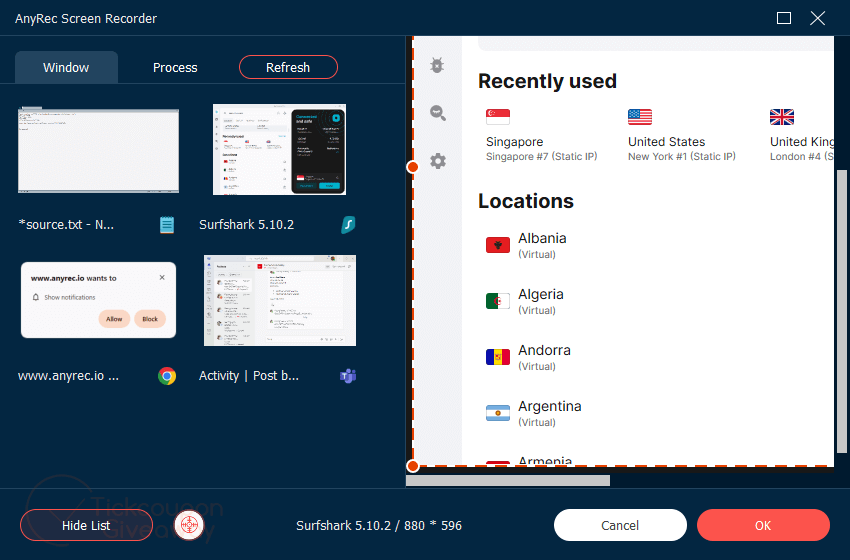Click the 'www.anyrec.io ...' window label
The width and height of the screenshot is (850, 560).
[x=68, y=376]
